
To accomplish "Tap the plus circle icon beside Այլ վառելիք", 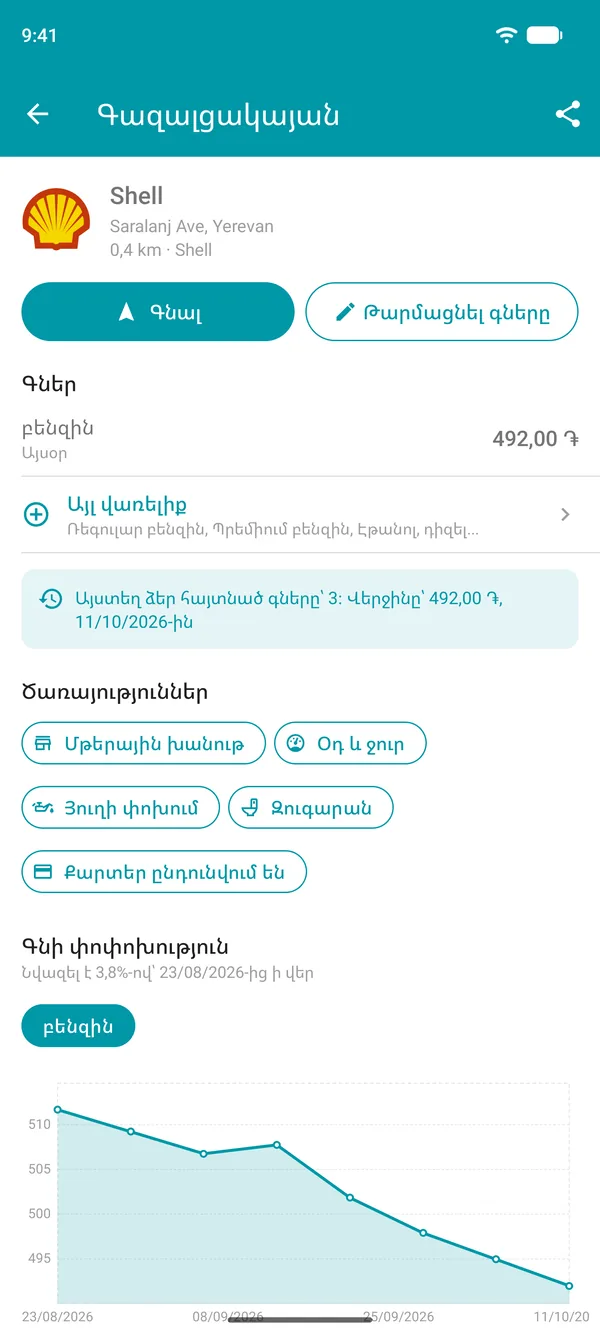I will 35,515.
